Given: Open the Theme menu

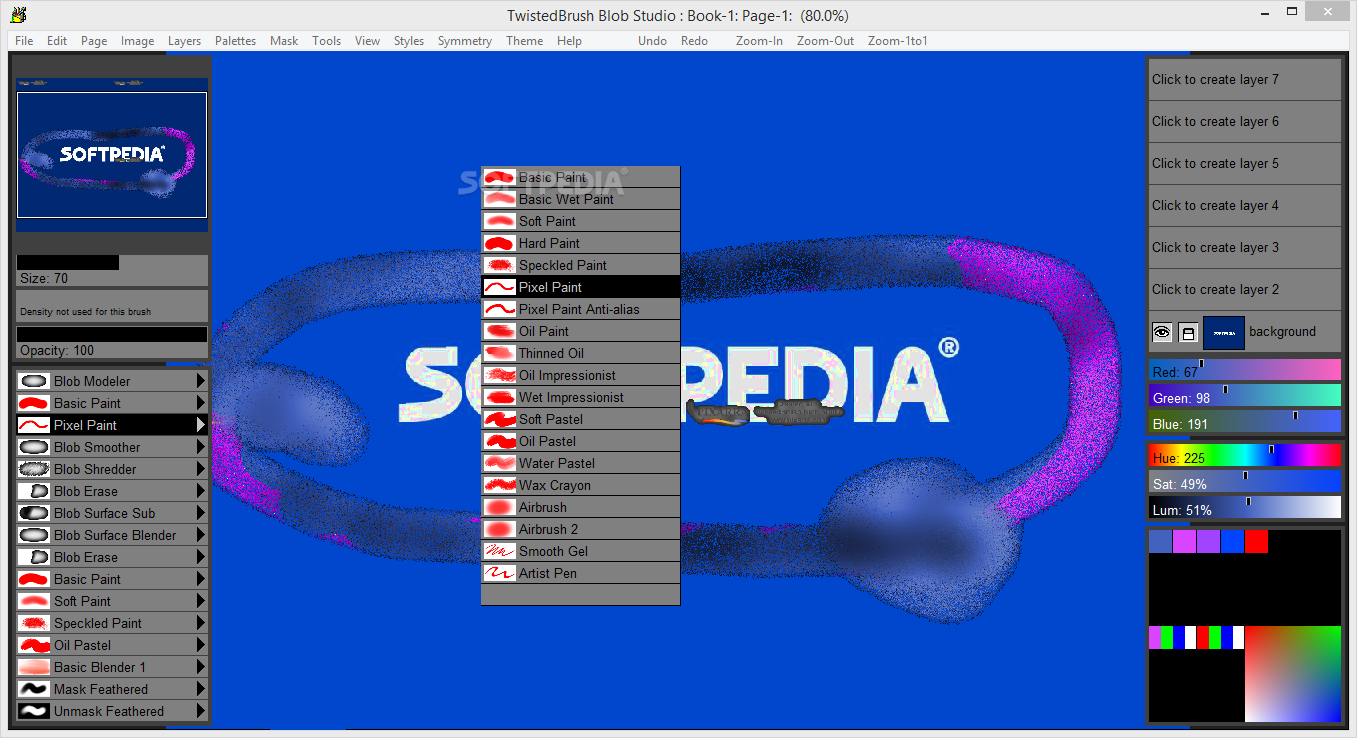Looking at the screenshot, I should tap(525, 41).
